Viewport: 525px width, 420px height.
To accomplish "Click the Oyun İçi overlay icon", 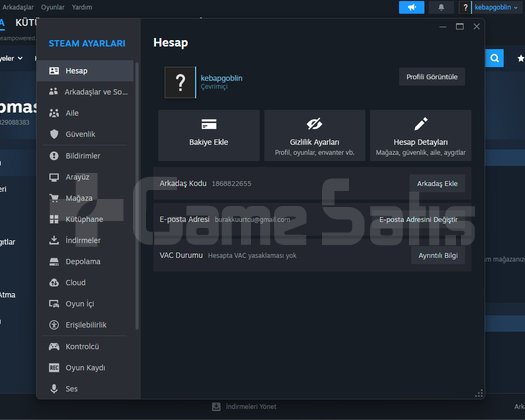I will [x=54, y=304].
